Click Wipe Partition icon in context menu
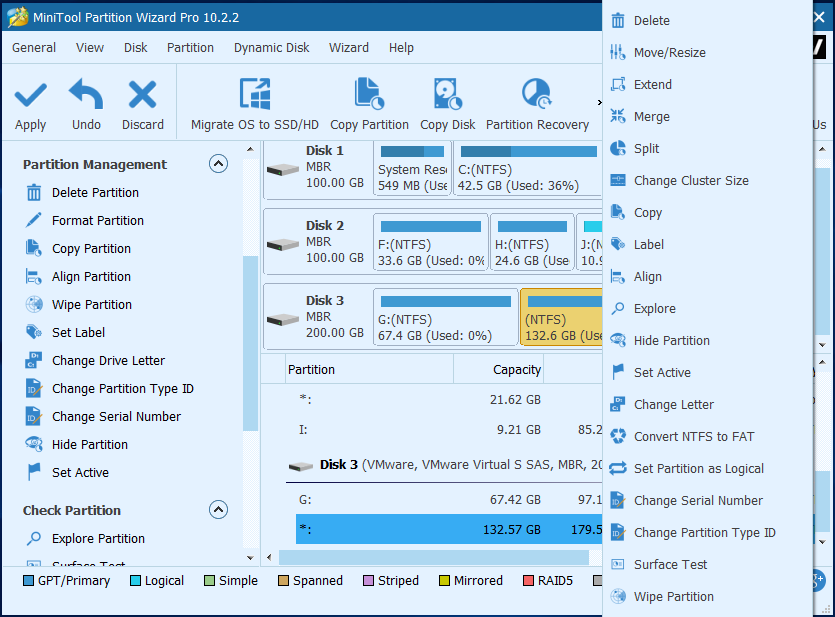This screenshot has height=617, width=835. [x=618, y=596]
